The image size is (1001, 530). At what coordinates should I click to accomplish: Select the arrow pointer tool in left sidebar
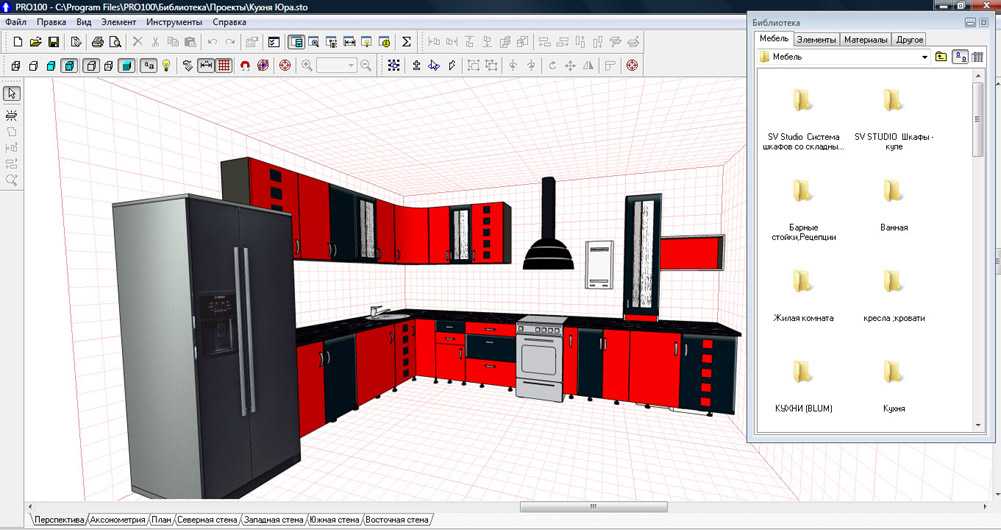pos(11,94)
